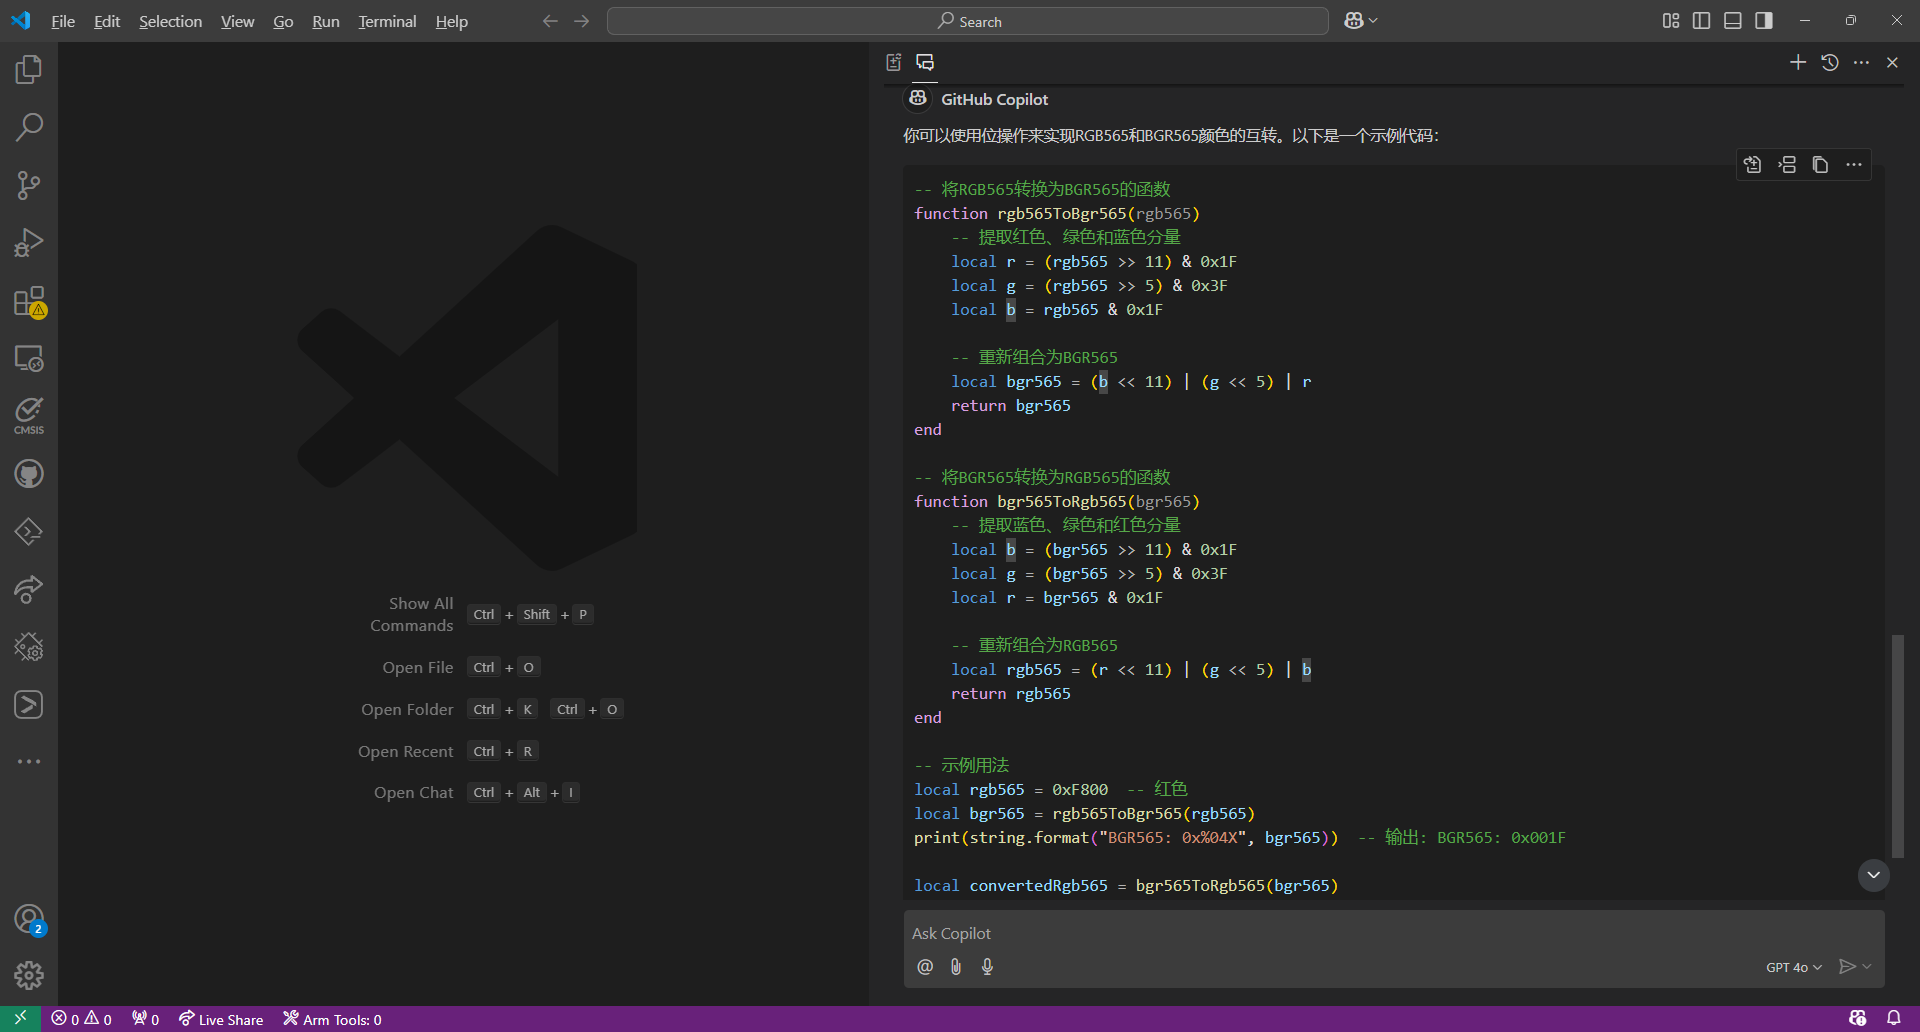Open the Selection menu
The height and width of the screenshot is (1032, 1920).
[170, 21]
